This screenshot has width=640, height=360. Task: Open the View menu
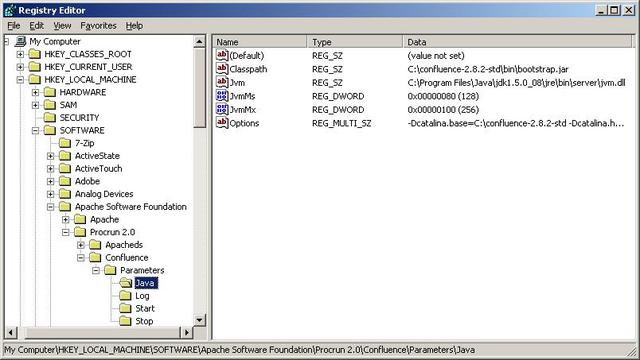coord(62,26)
